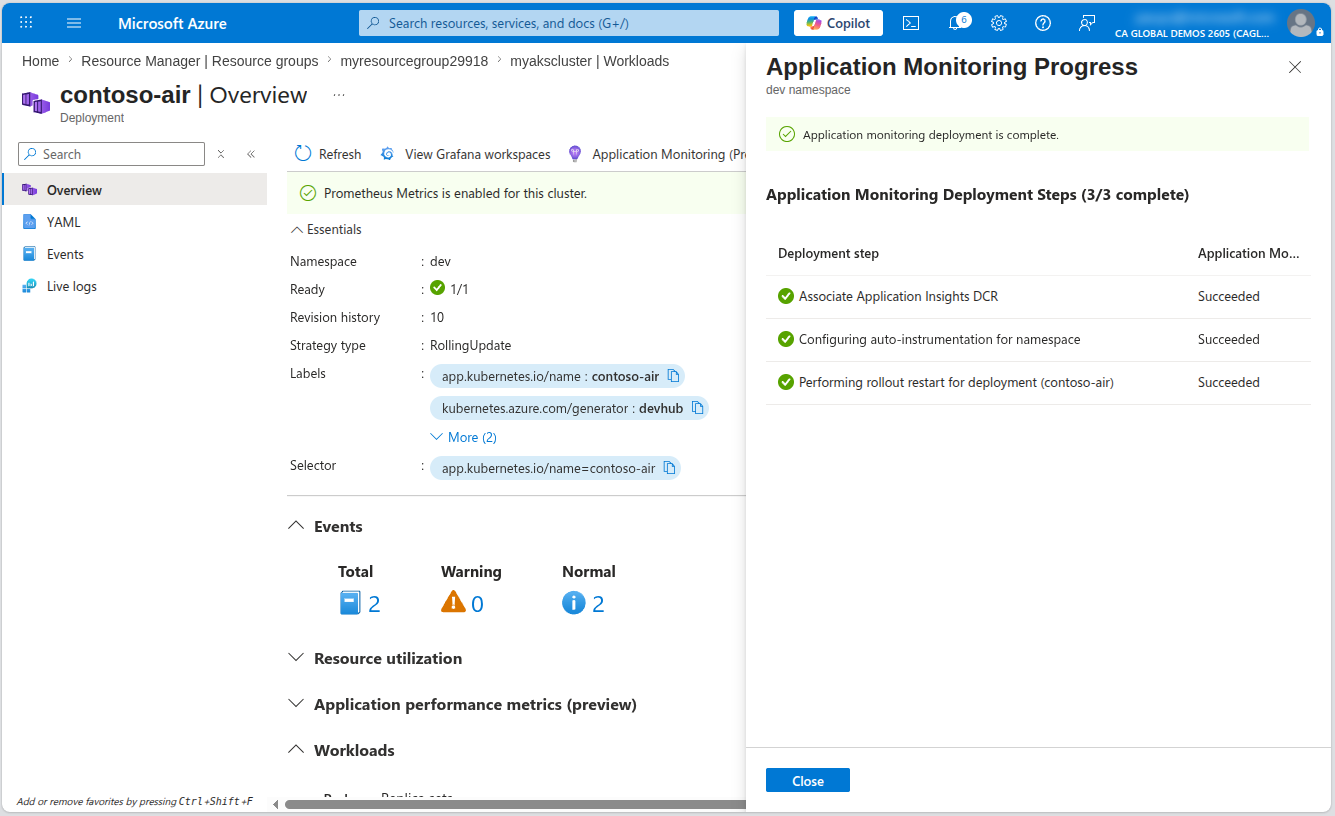Click the Application monitoring deployment is complete message

click(930, 134)
